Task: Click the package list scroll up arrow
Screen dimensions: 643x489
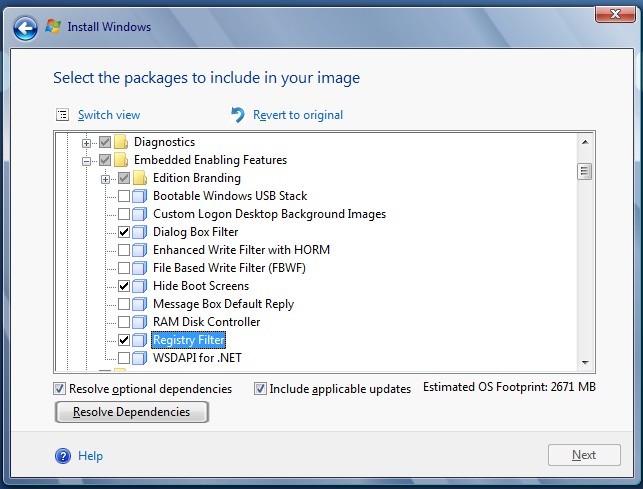Action: pos(585,142)
